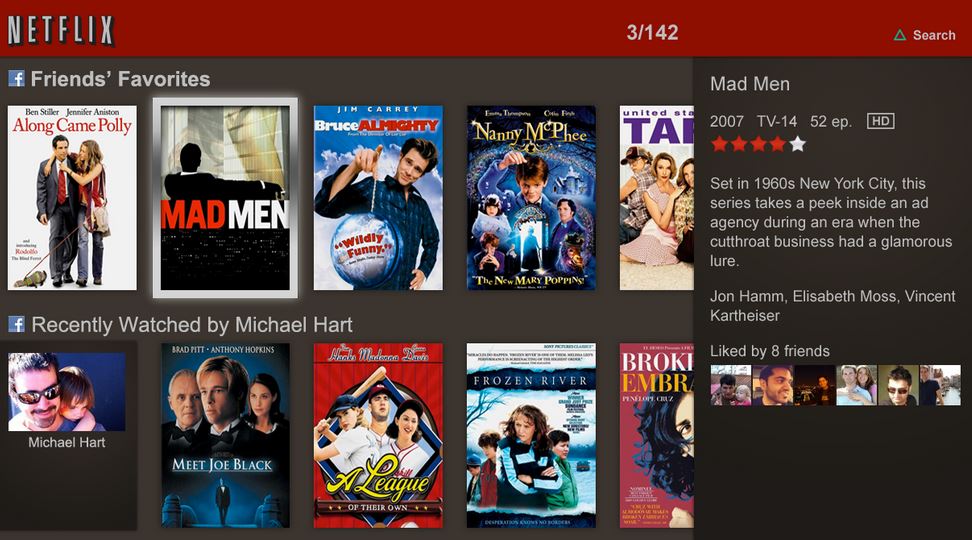Click the first red rating star
This screenshot has width=972, height=540.
pos(719,144)
